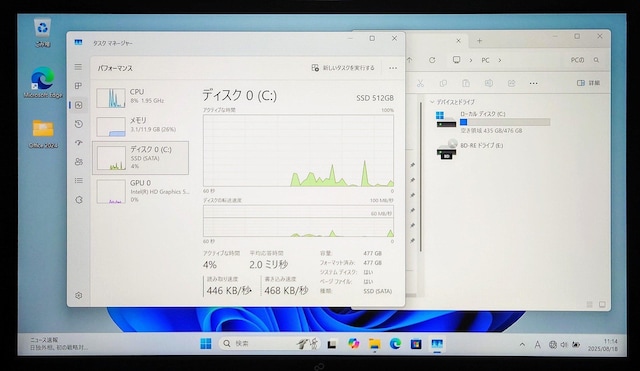Open the ニュース速報 news widget
The image size is (640, 371).
[x=58, y=344]
